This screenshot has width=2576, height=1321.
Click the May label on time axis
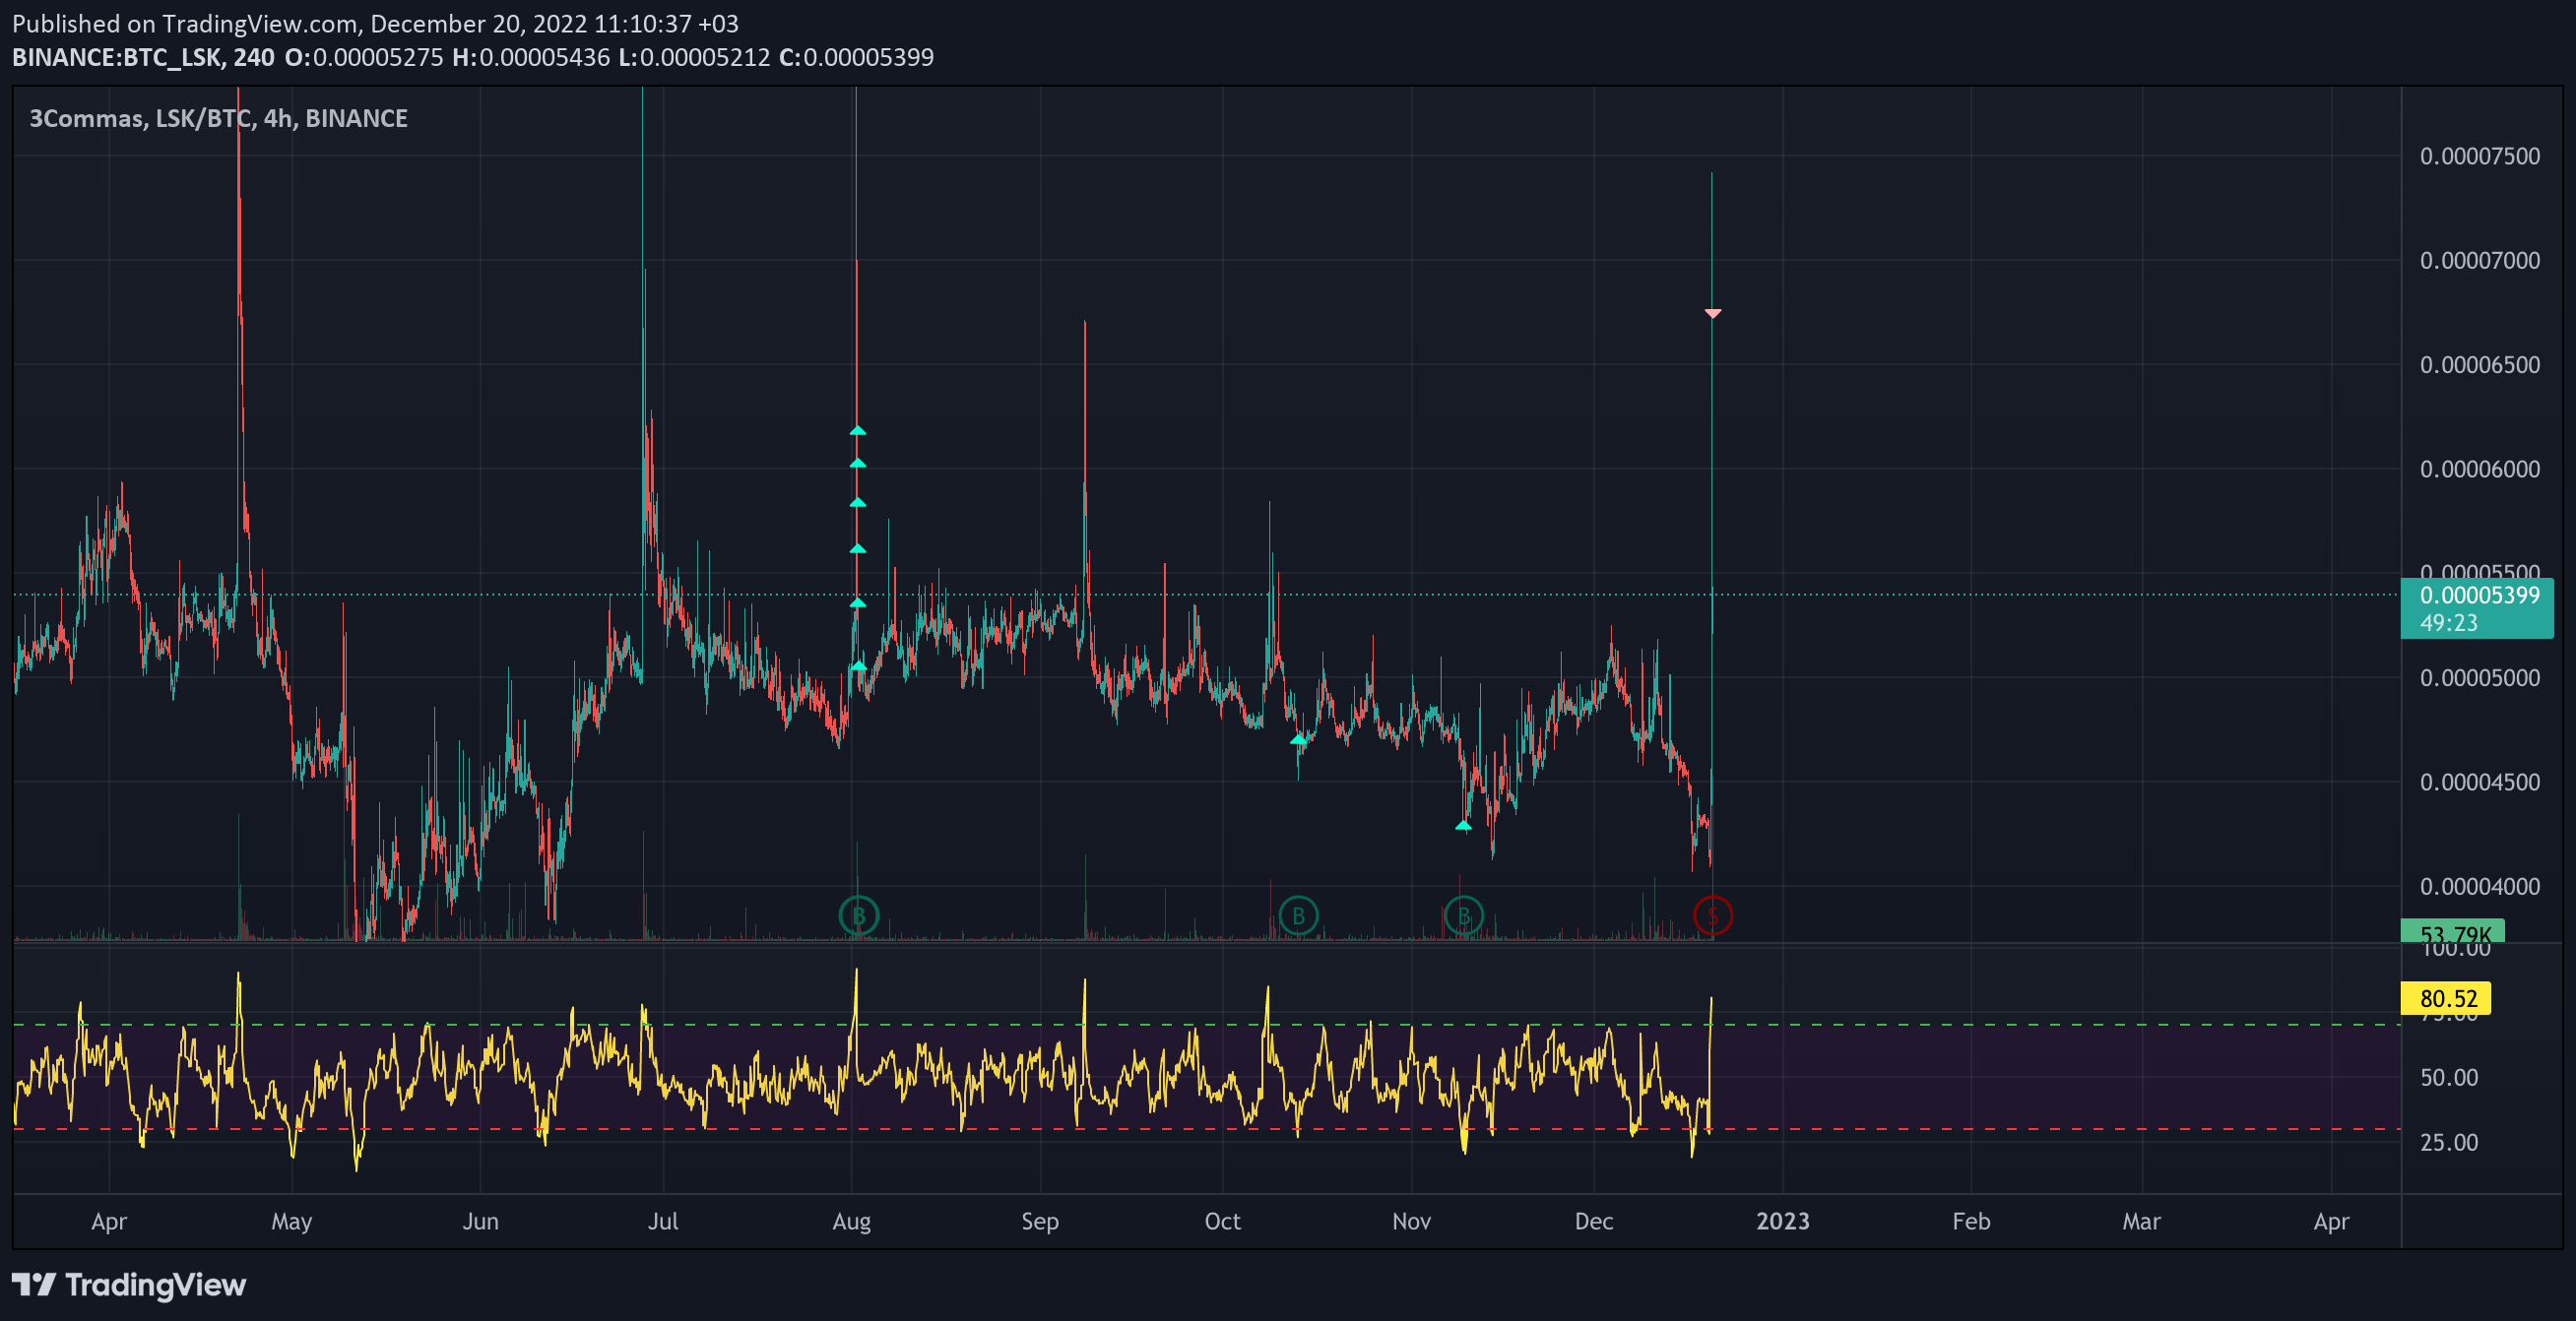click(292, 1221)
